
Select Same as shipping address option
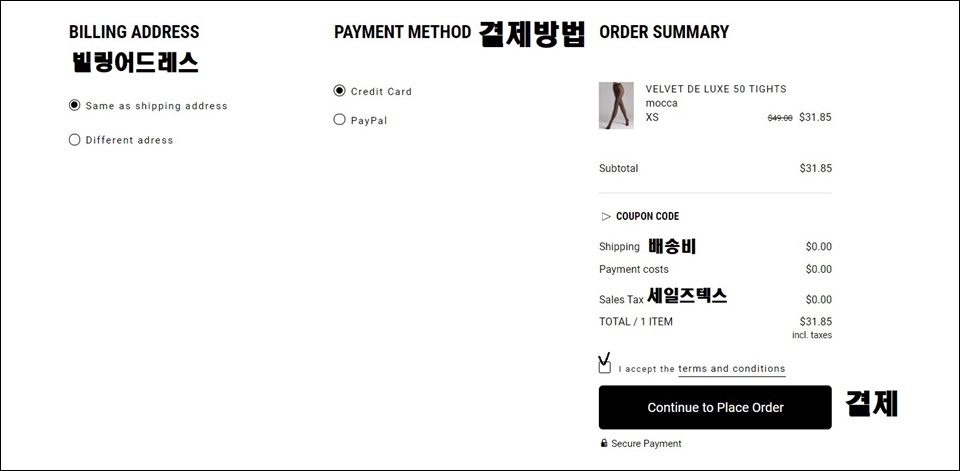[x=75, y=105]
